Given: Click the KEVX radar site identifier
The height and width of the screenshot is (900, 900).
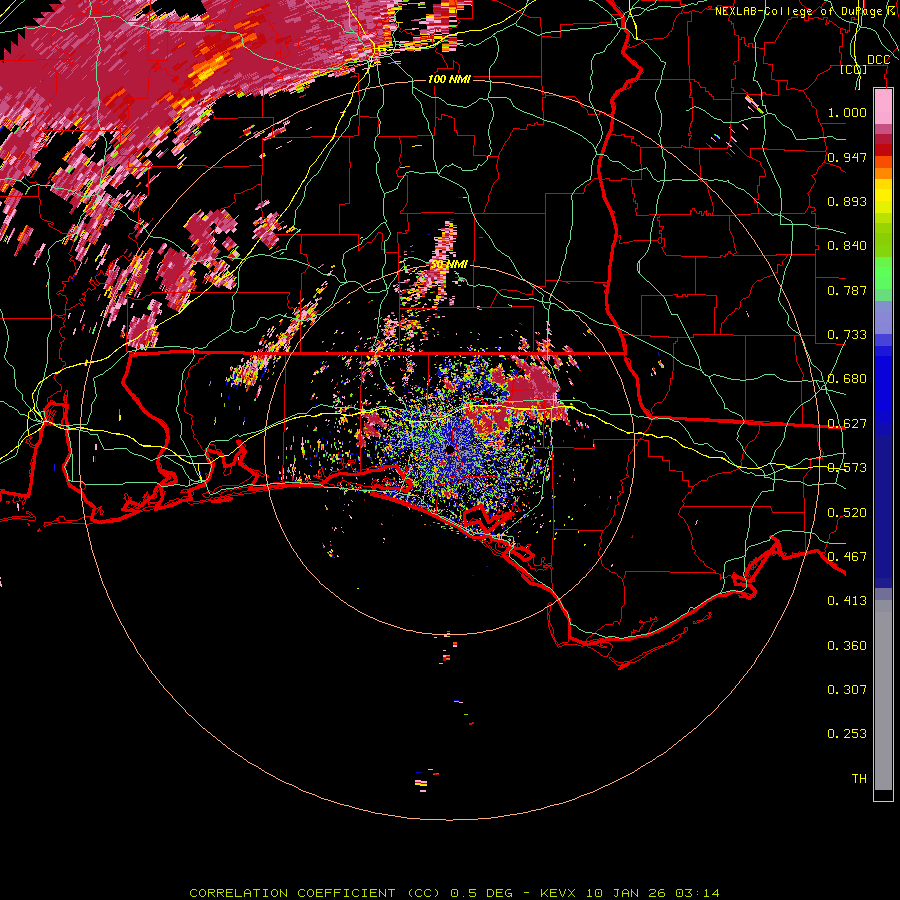Looking at the screenshot, I should (560, 893).
